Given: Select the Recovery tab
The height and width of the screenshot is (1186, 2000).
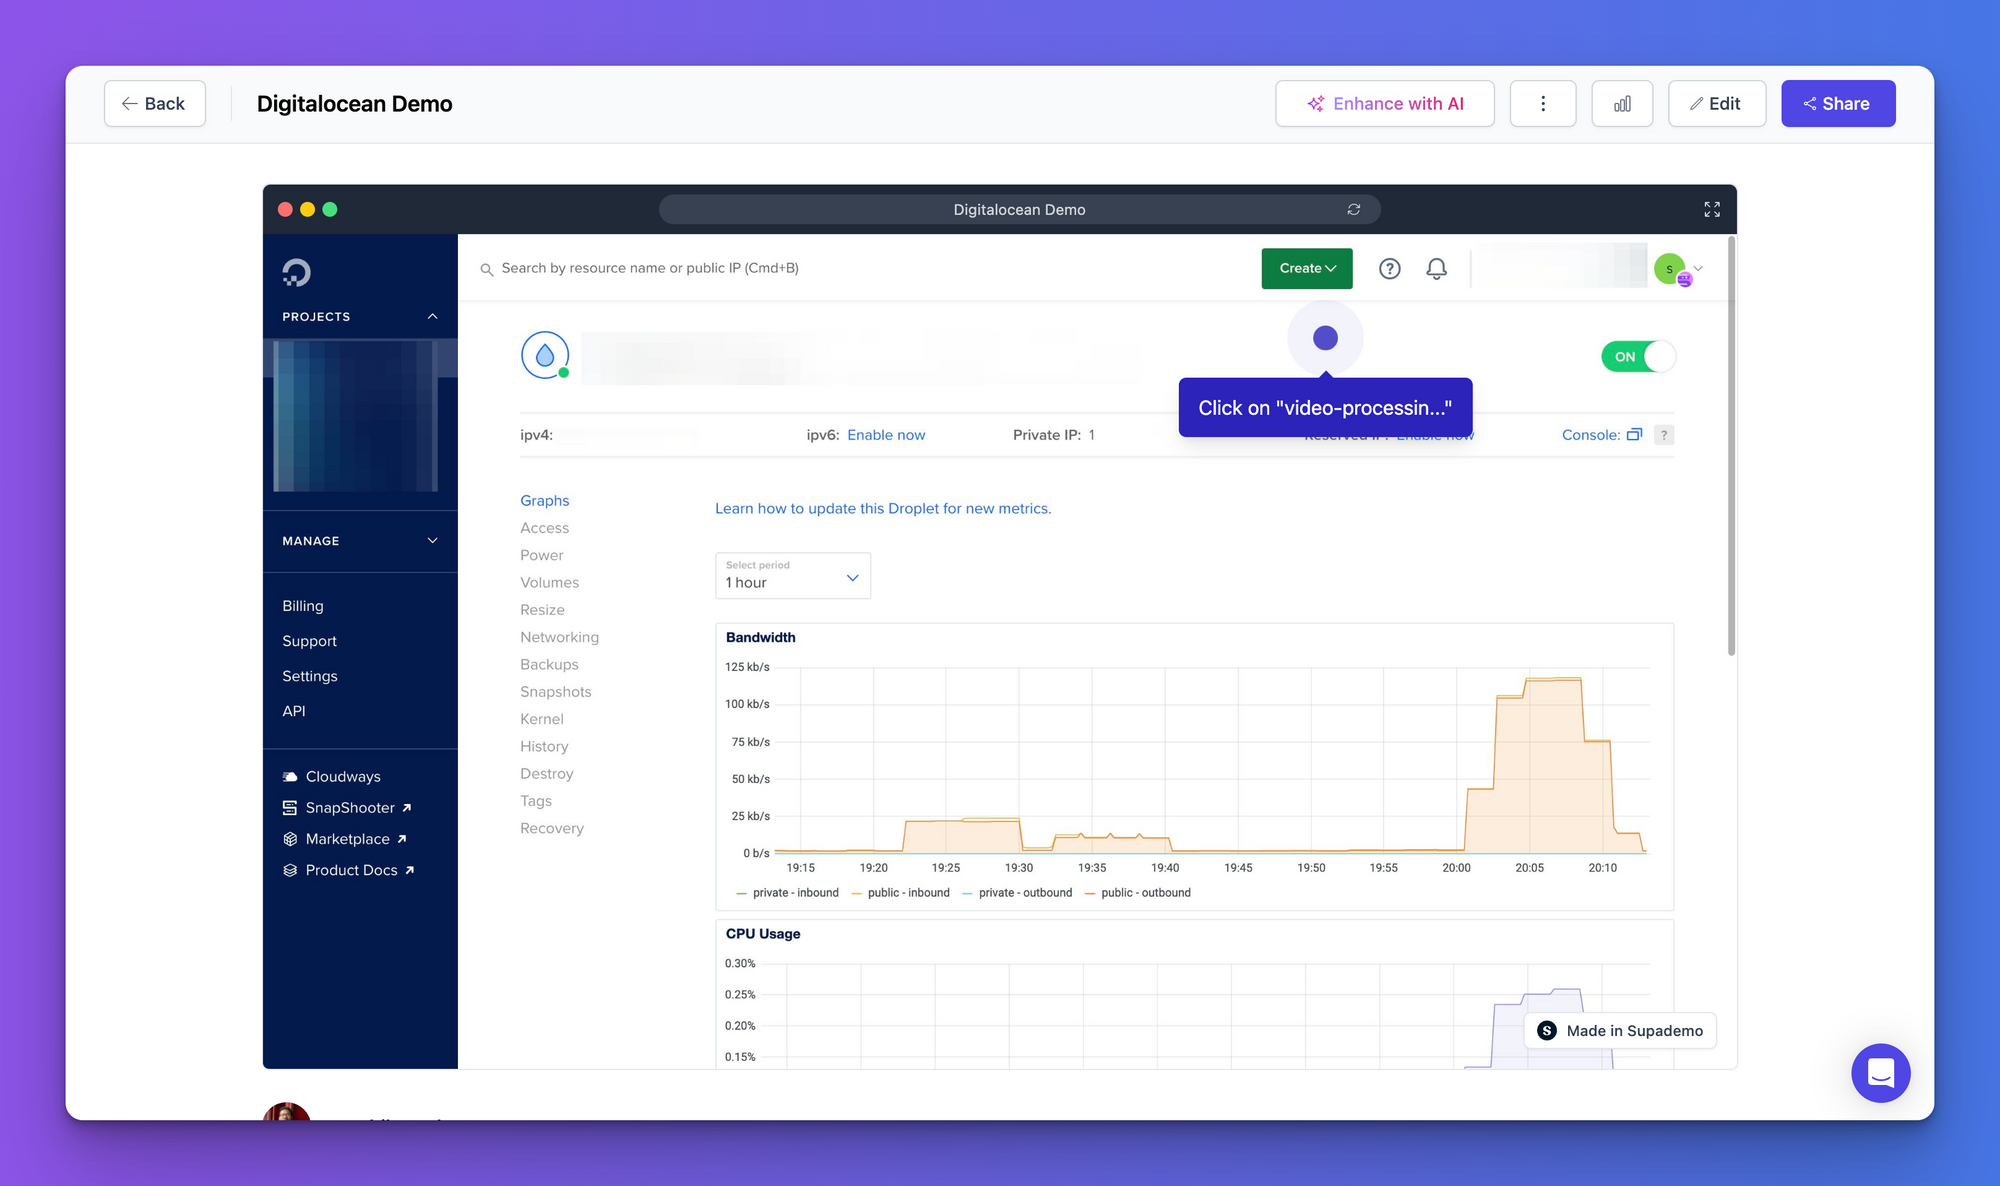Looking at the screenshot, I should point(552,828).
